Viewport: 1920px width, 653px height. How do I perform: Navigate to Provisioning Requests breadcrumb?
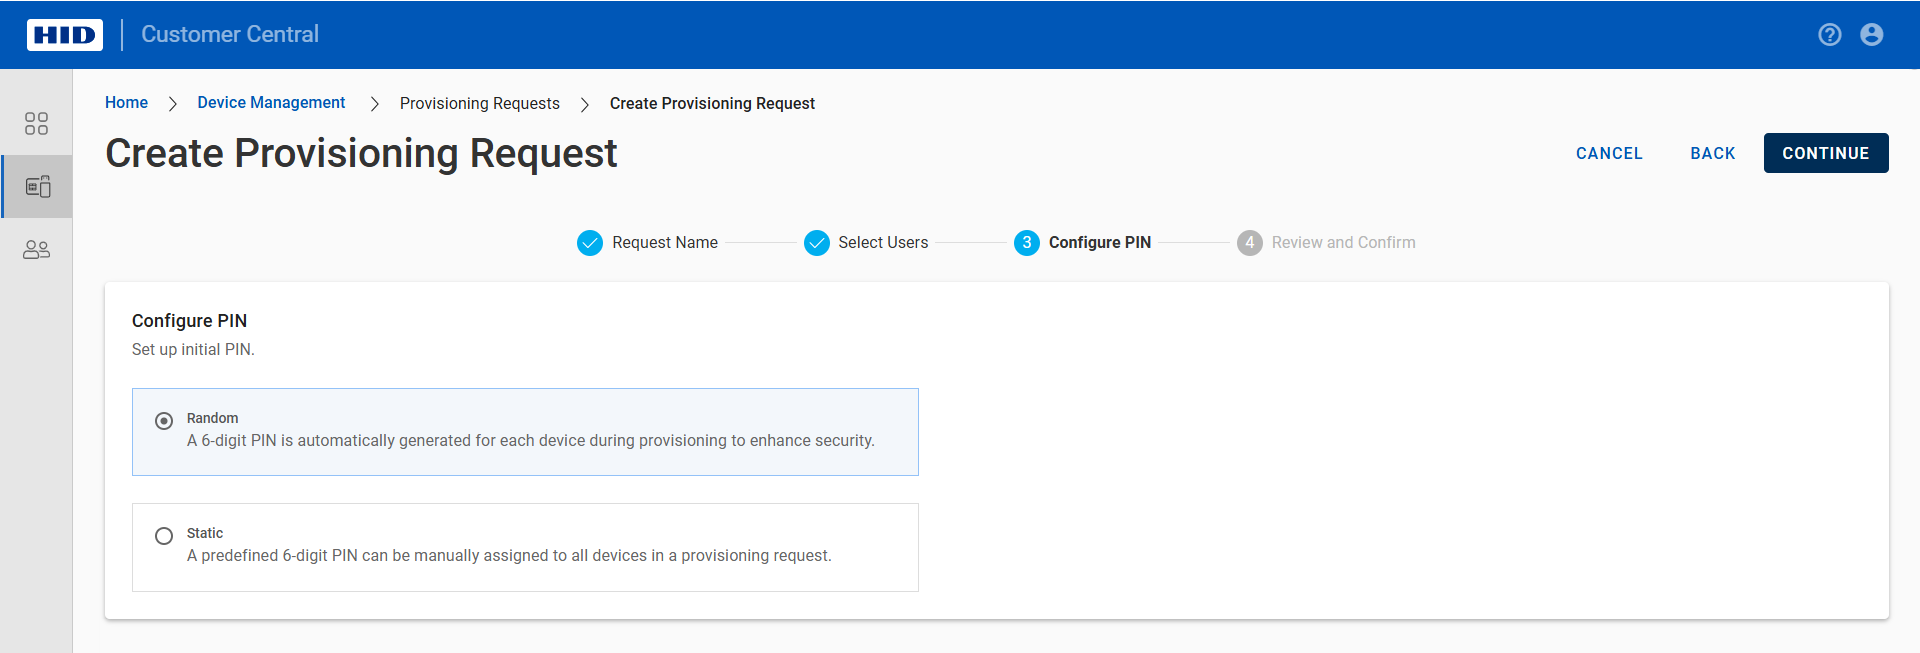coord(480,104)
